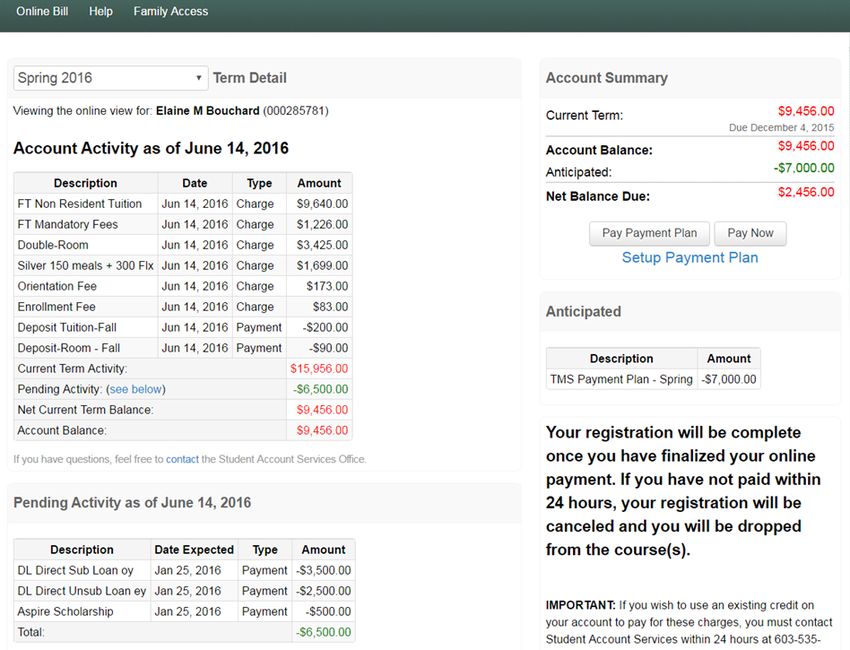
Task: Click the TMS Payment Plan - Spring entry
Action: pos(621,380)
